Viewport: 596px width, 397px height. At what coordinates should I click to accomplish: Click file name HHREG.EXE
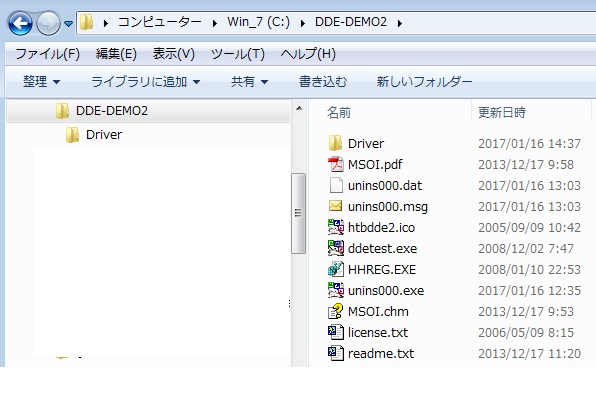(382, 269)
